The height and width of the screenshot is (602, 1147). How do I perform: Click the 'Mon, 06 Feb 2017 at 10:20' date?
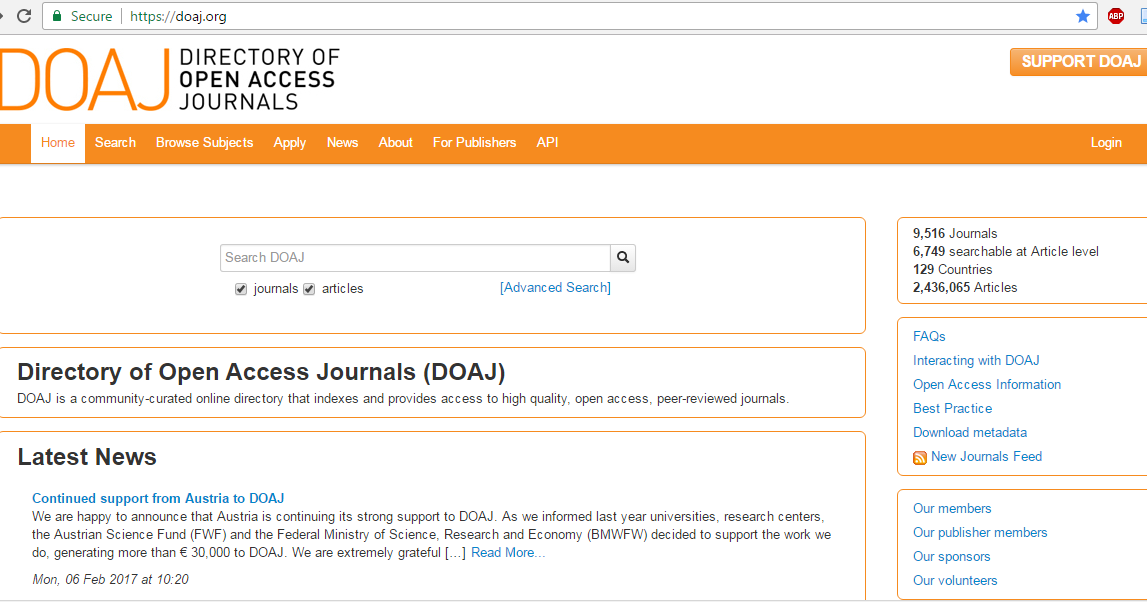110,579
